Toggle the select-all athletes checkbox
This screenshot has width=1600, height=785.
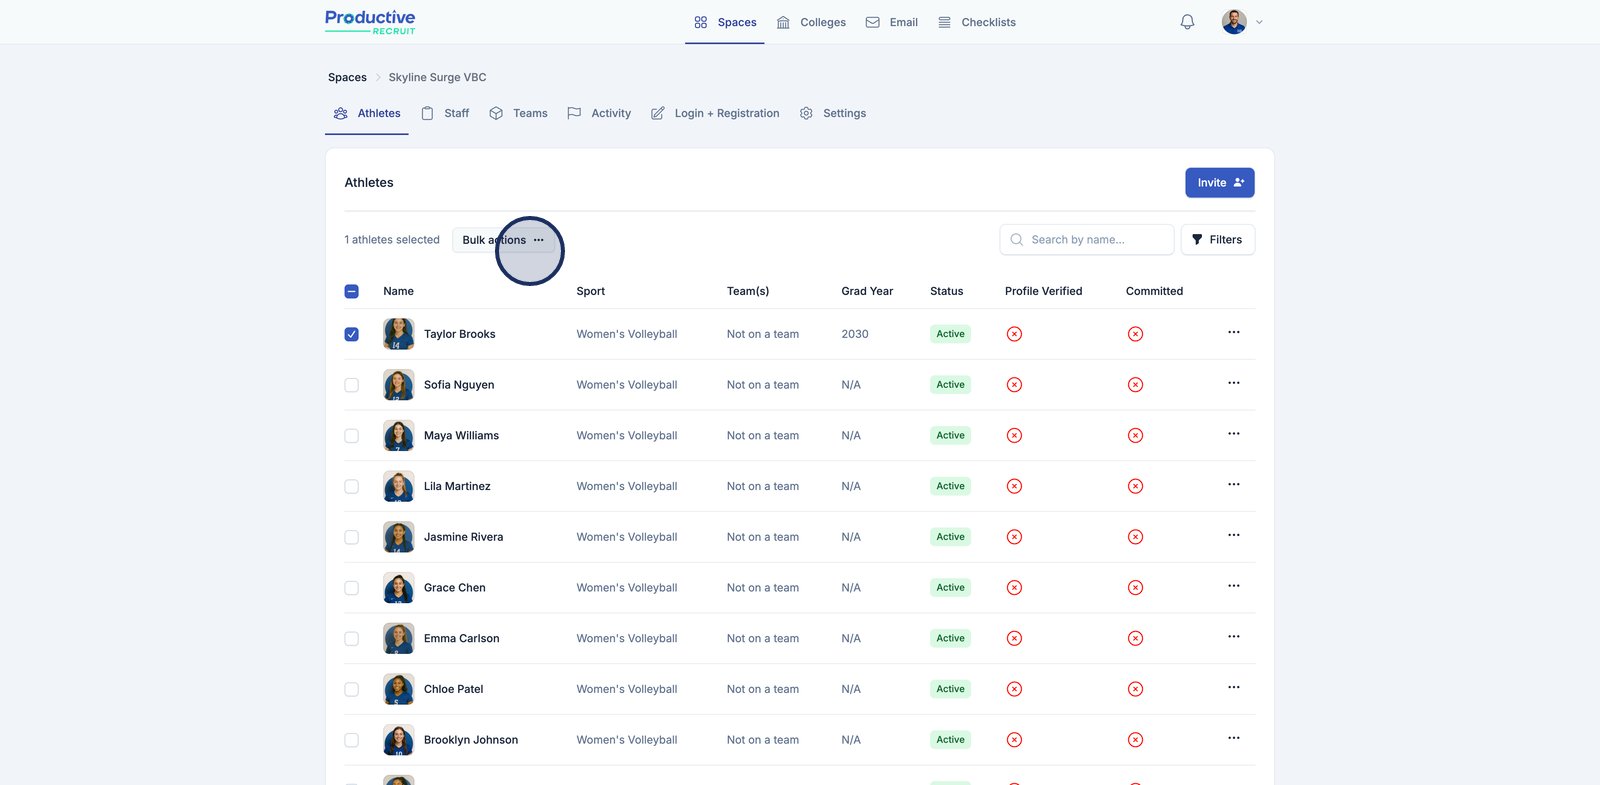tap(352, 291)
